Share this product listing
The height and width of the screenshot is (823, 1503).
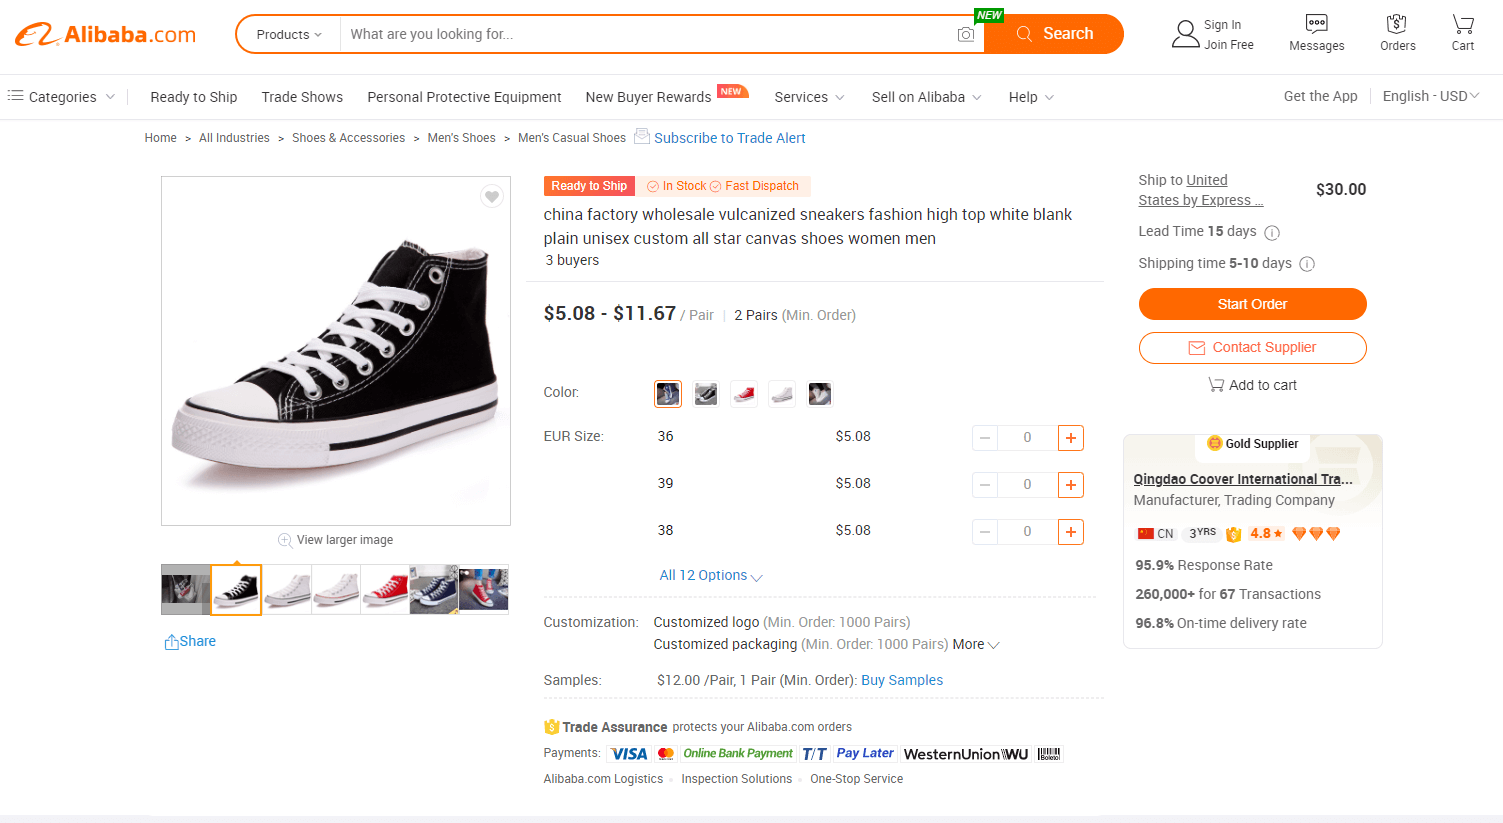point(189,640)
